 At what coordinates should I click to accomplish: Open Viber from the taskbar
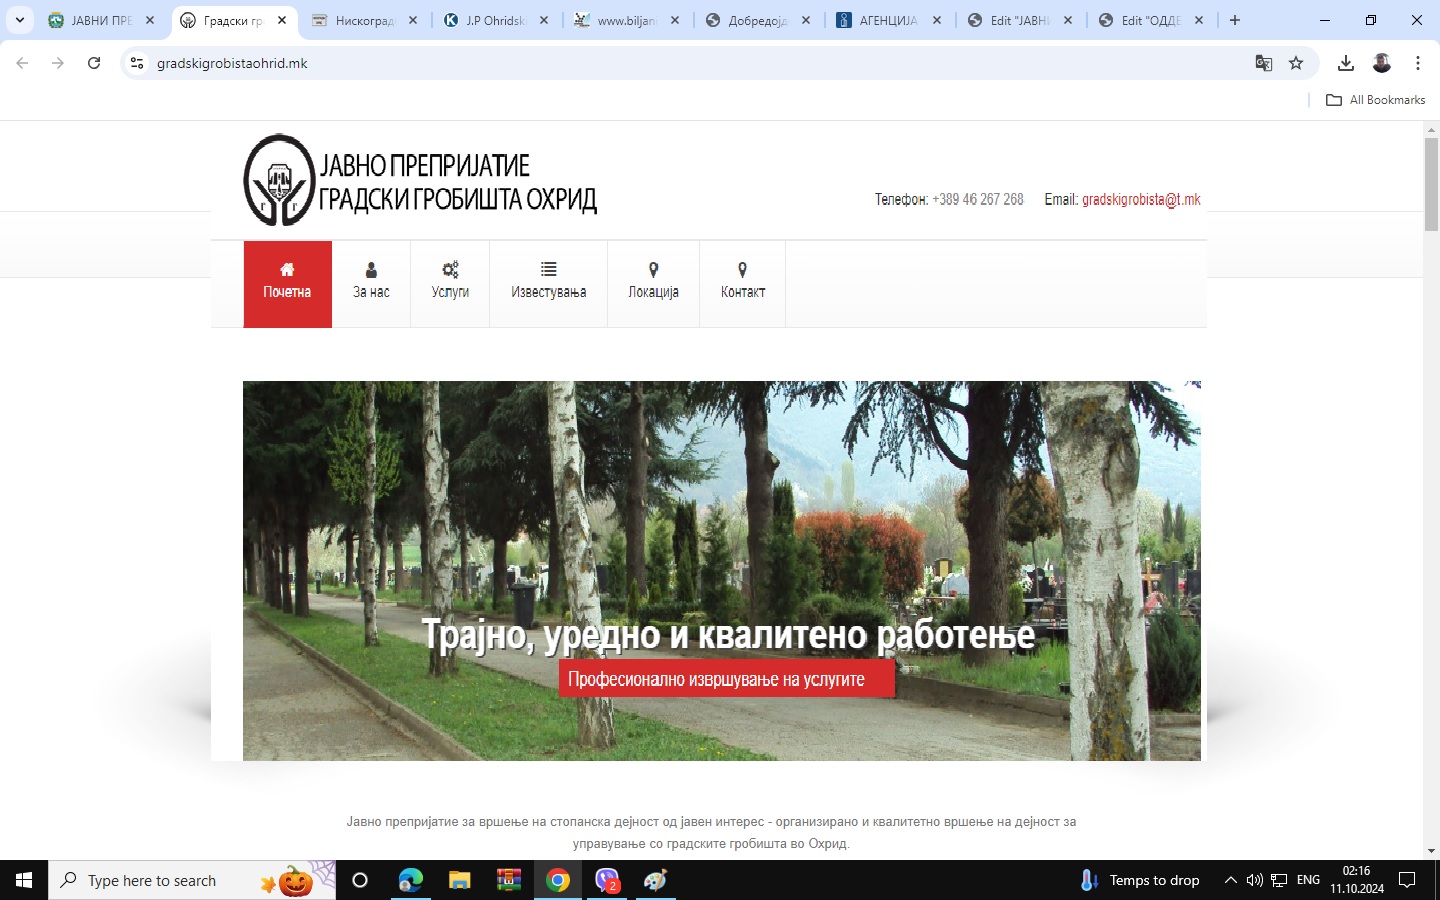point(607,880)
